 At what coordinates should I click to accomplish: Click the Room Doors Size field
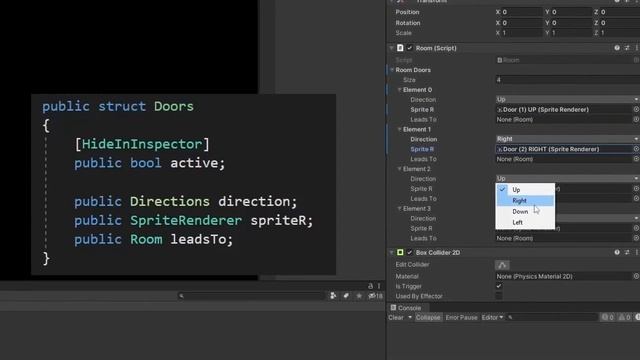pyautogui.click(x=567, y=80)
